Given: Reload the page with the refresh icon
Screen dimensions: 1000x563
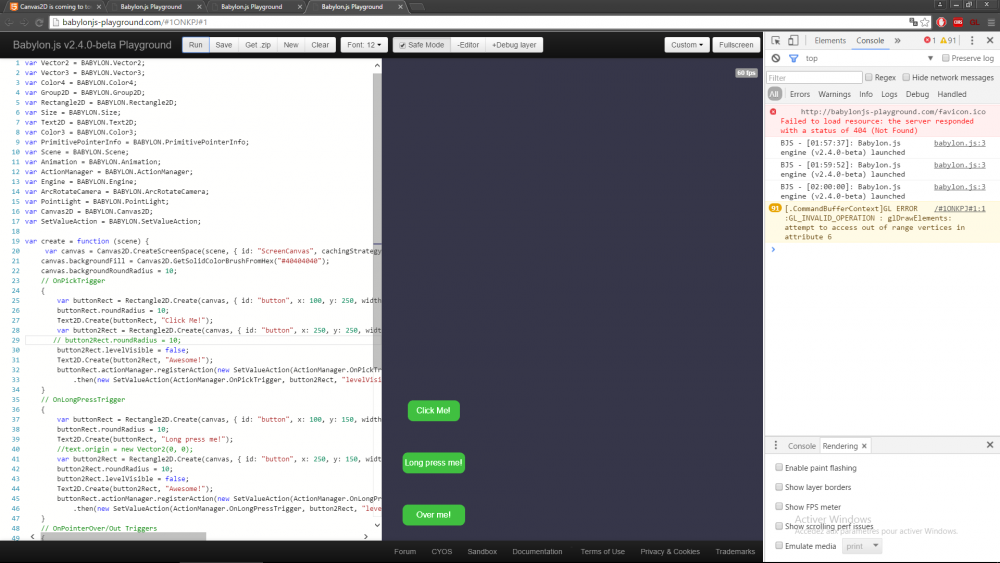Looking at the screenshot, I should click(x=39, y=22).
